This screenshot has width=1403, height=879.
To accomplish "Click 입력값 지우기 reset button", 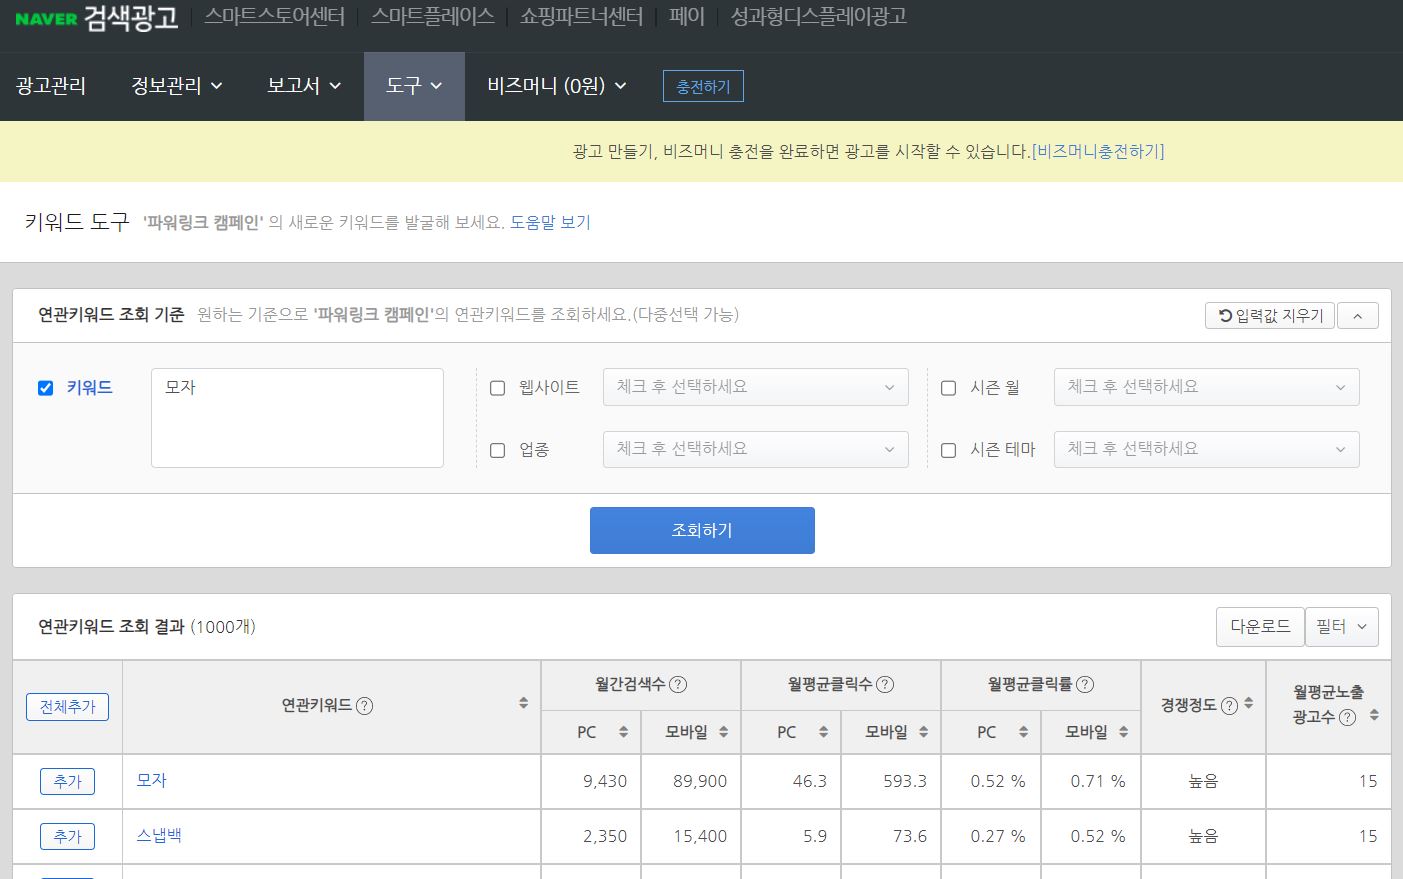I will point(1270,316).
